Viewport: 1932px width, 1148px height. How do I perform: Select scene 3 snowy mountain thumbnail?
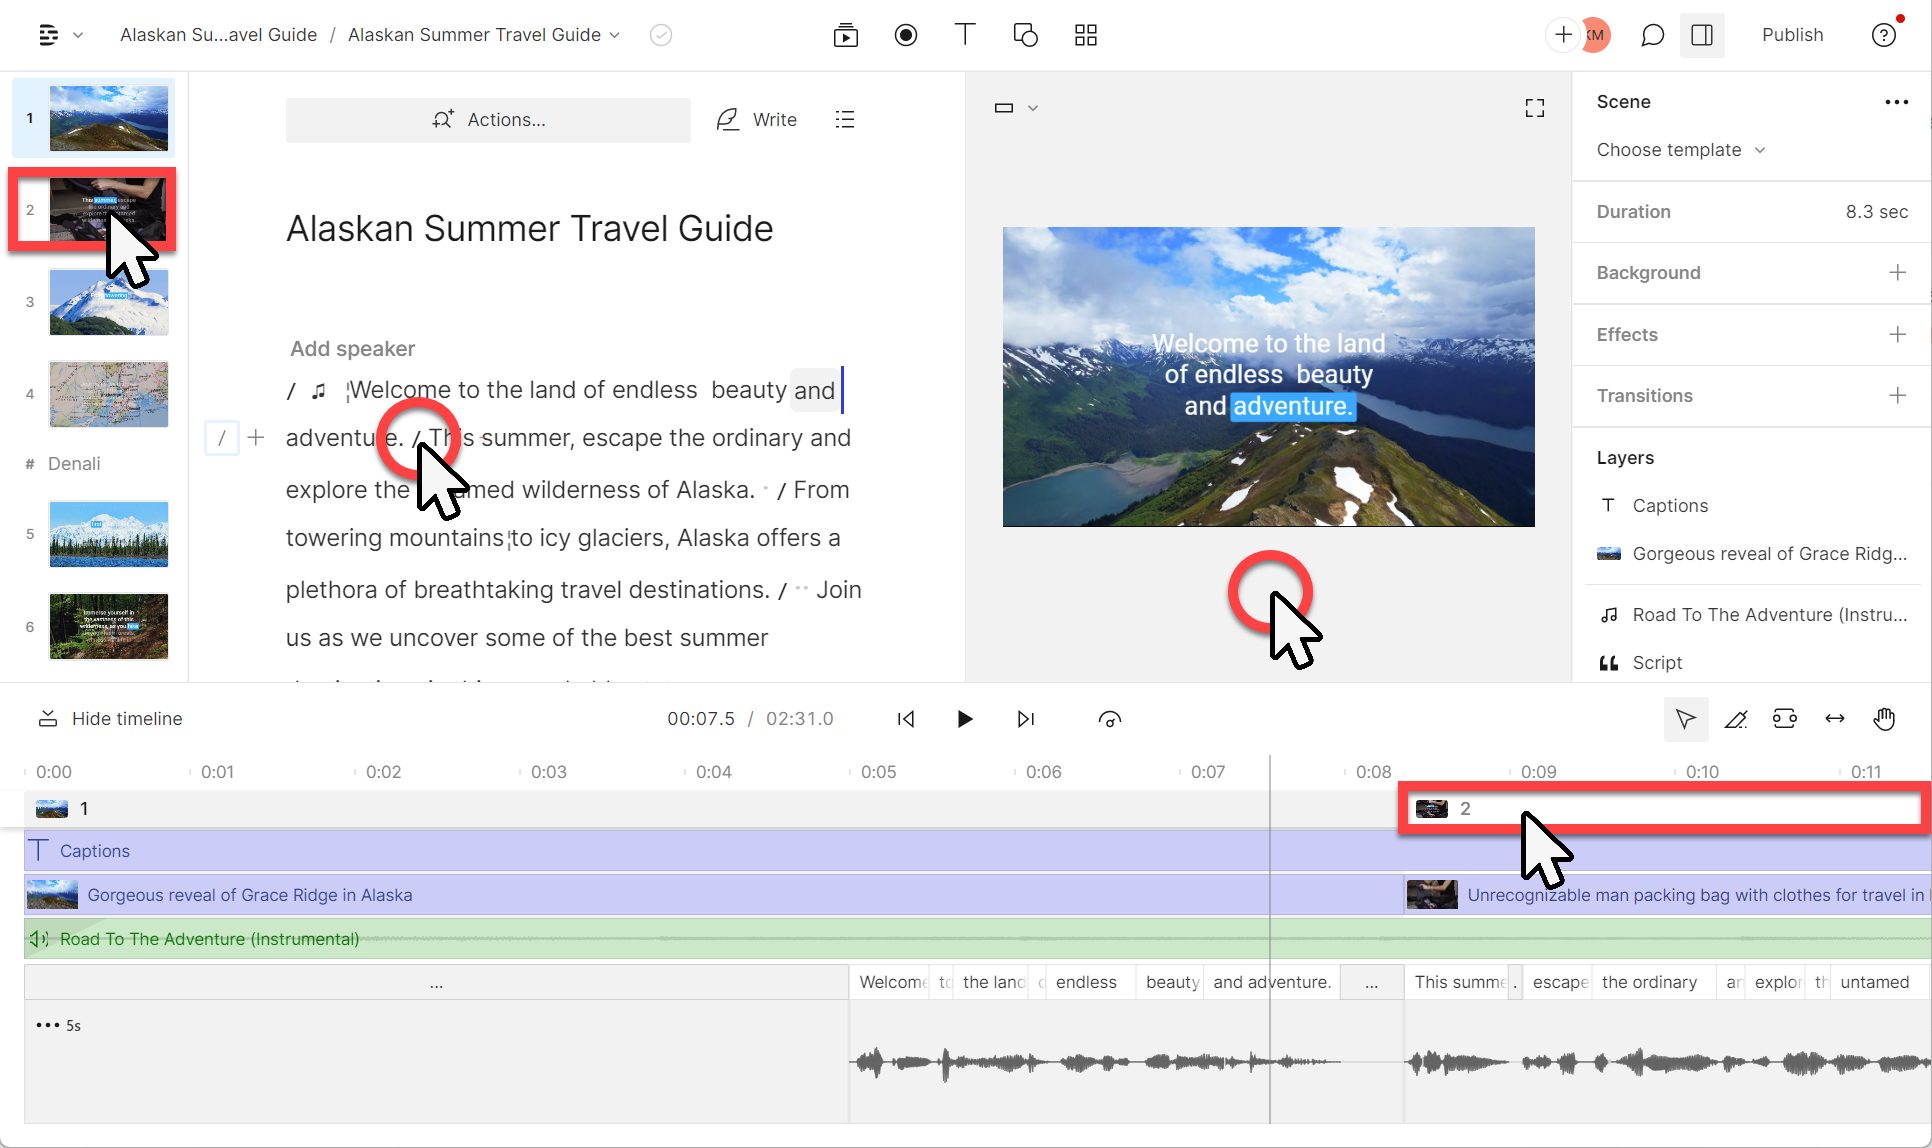click(x=108, y=302)
